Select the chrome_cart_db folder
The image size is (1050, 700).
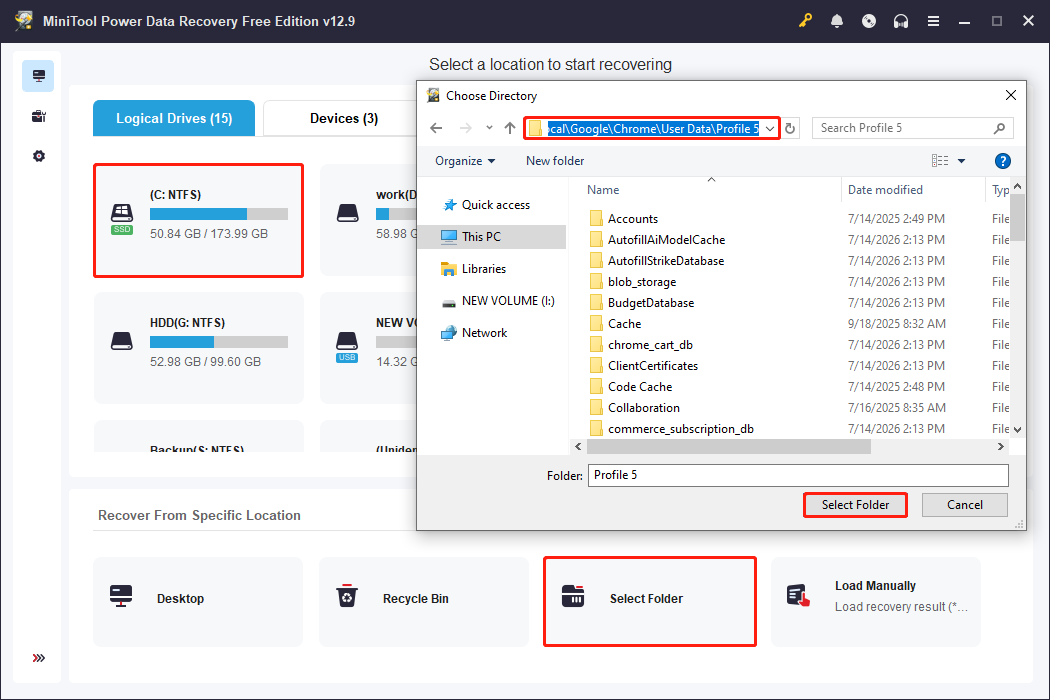[x=650, y=345]
